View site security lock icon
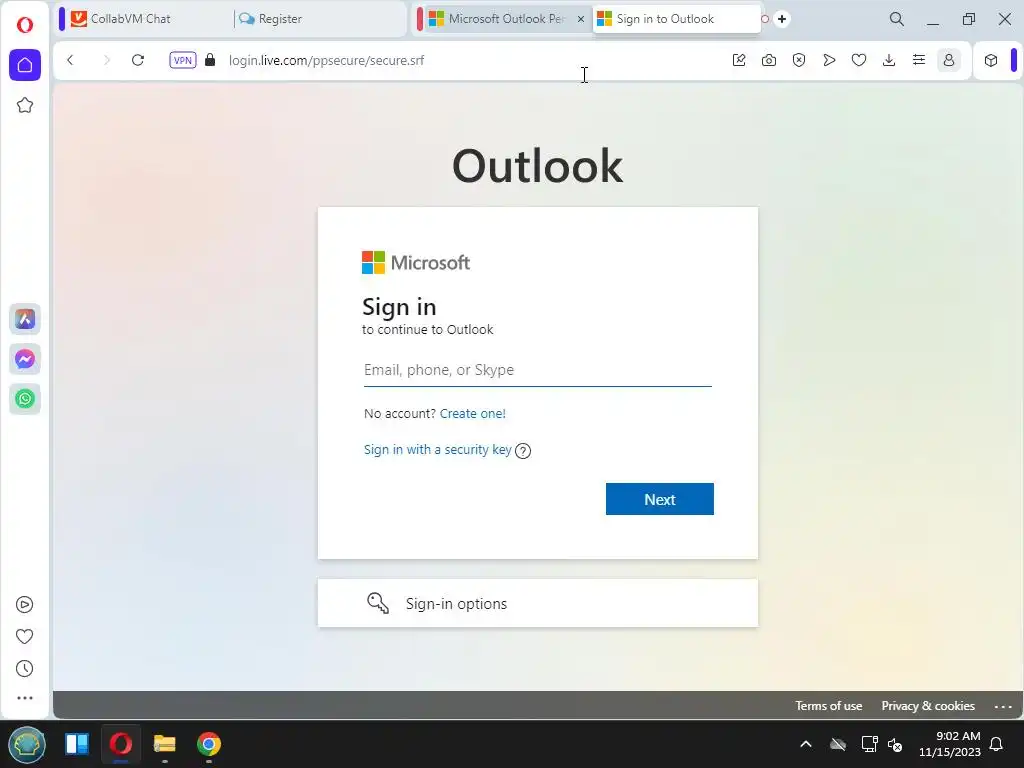Viewport: 1024px width, 768px height. click(210, 60)
